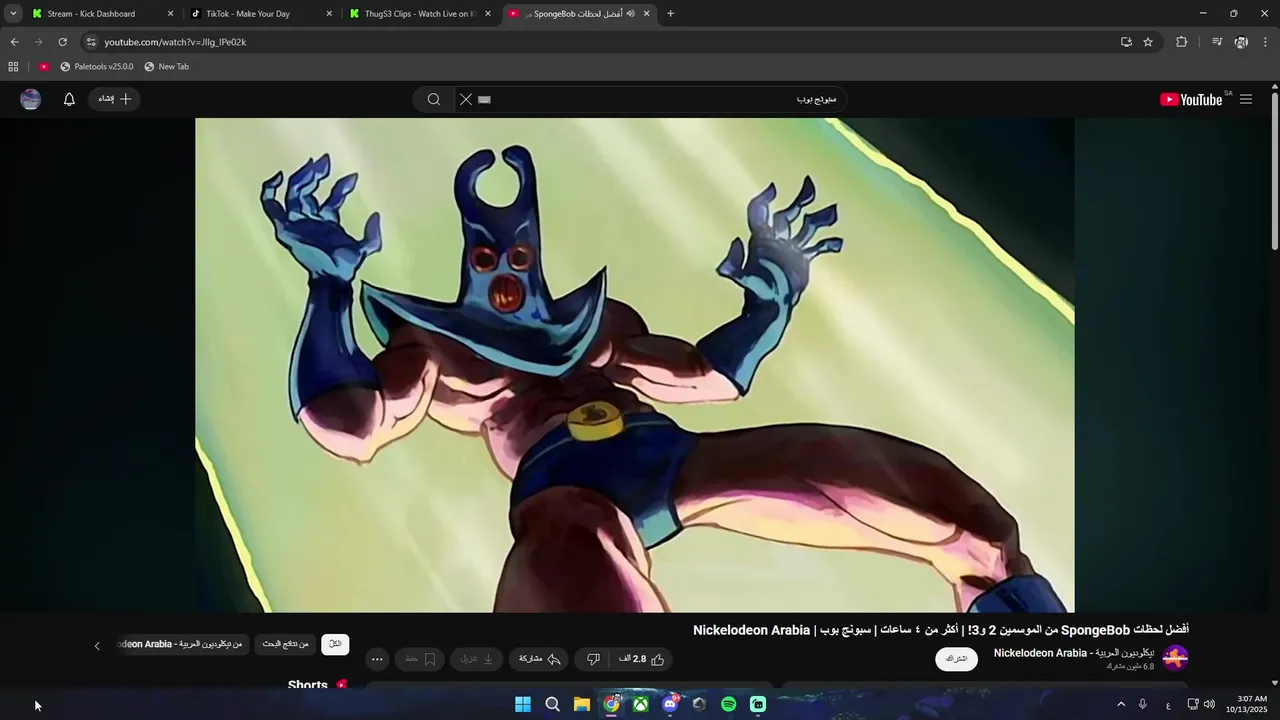Open File Explorer from the taskbar
Image resolution: width=1280 pixels, height=720 pixels.
[x=582, y=704]
